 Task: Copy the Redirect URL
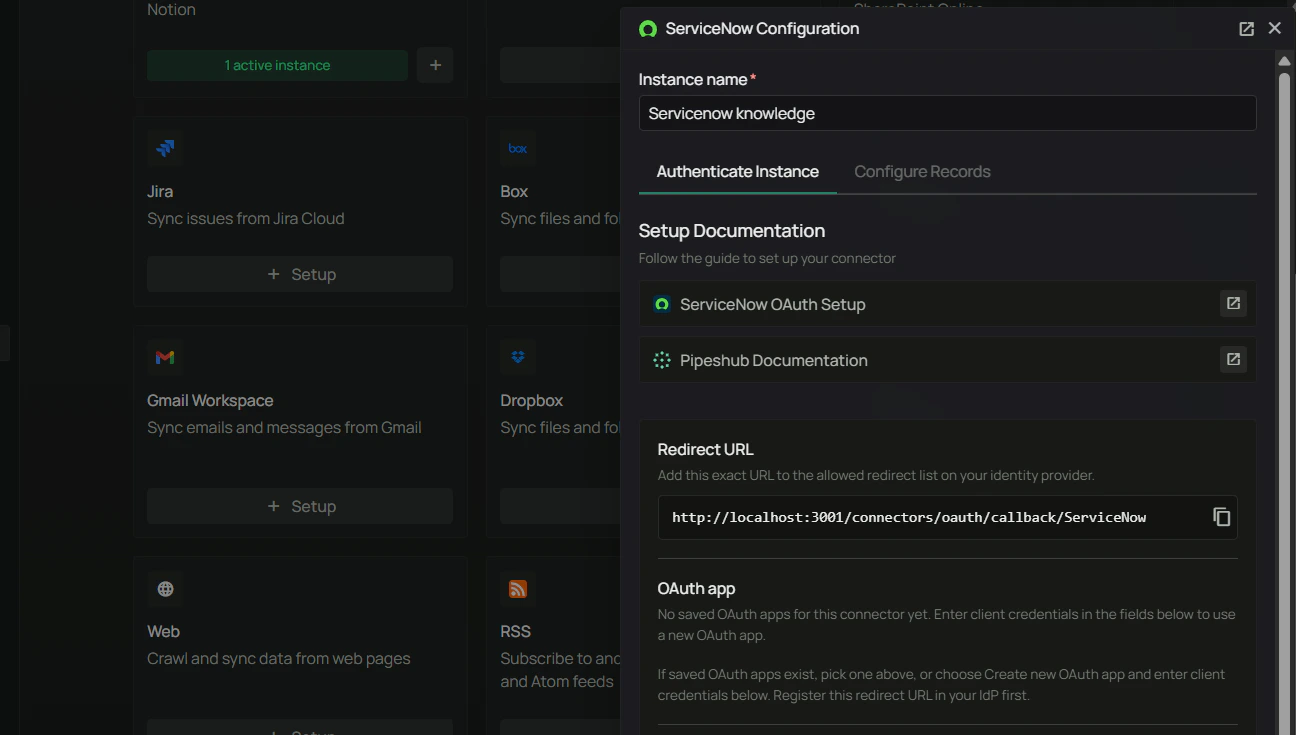1221,517
